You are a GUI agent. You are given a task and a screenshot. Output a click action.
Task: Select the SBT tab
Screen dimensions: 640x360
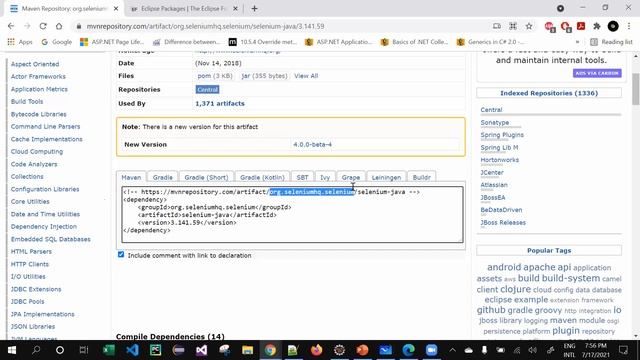click(x=302, y=177)
